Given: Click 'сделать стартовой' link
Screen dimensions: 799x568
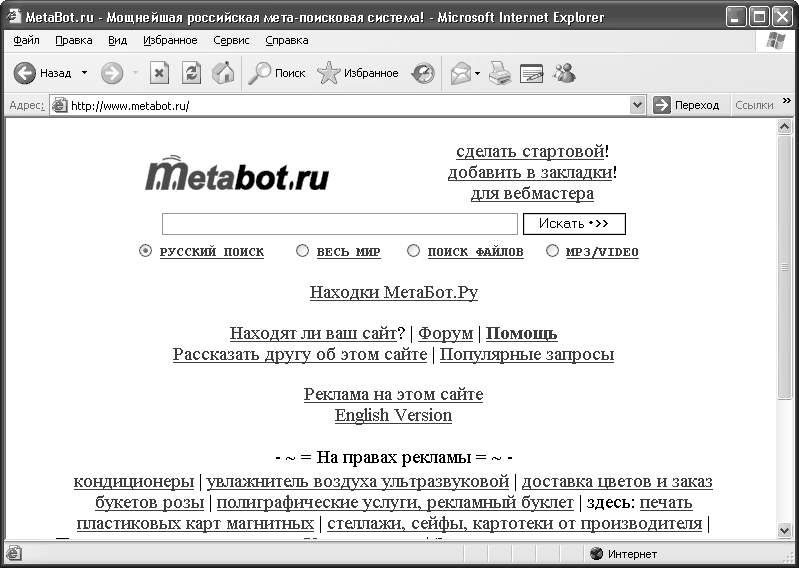Looking at the screenshot, I should click(530, 151).
